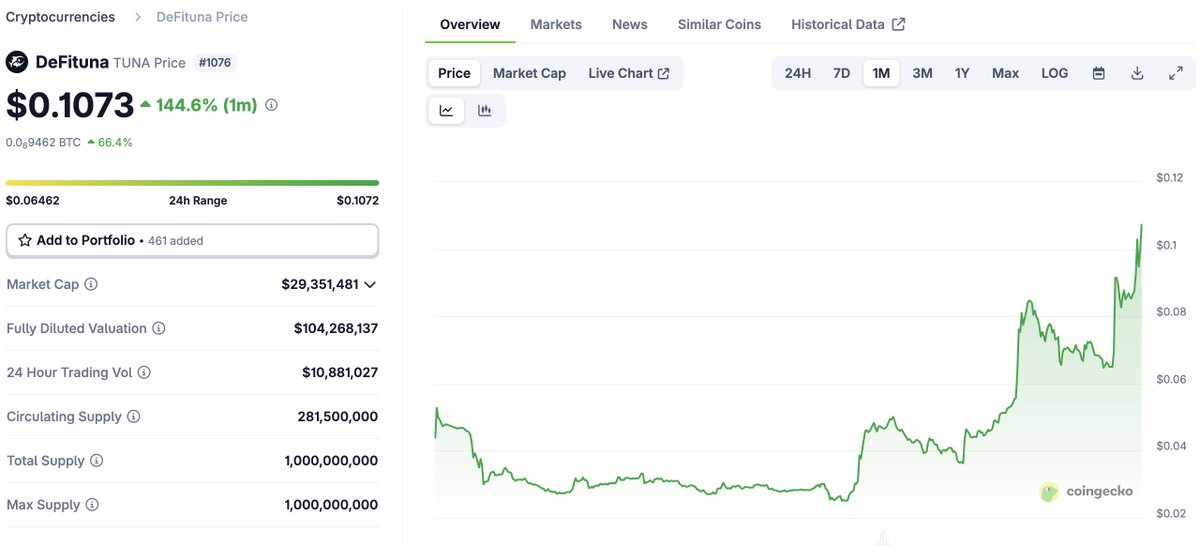The image size is (1200, 546).
Task: Click the Add to Portfolio button
Action: [x=192, y=240]
